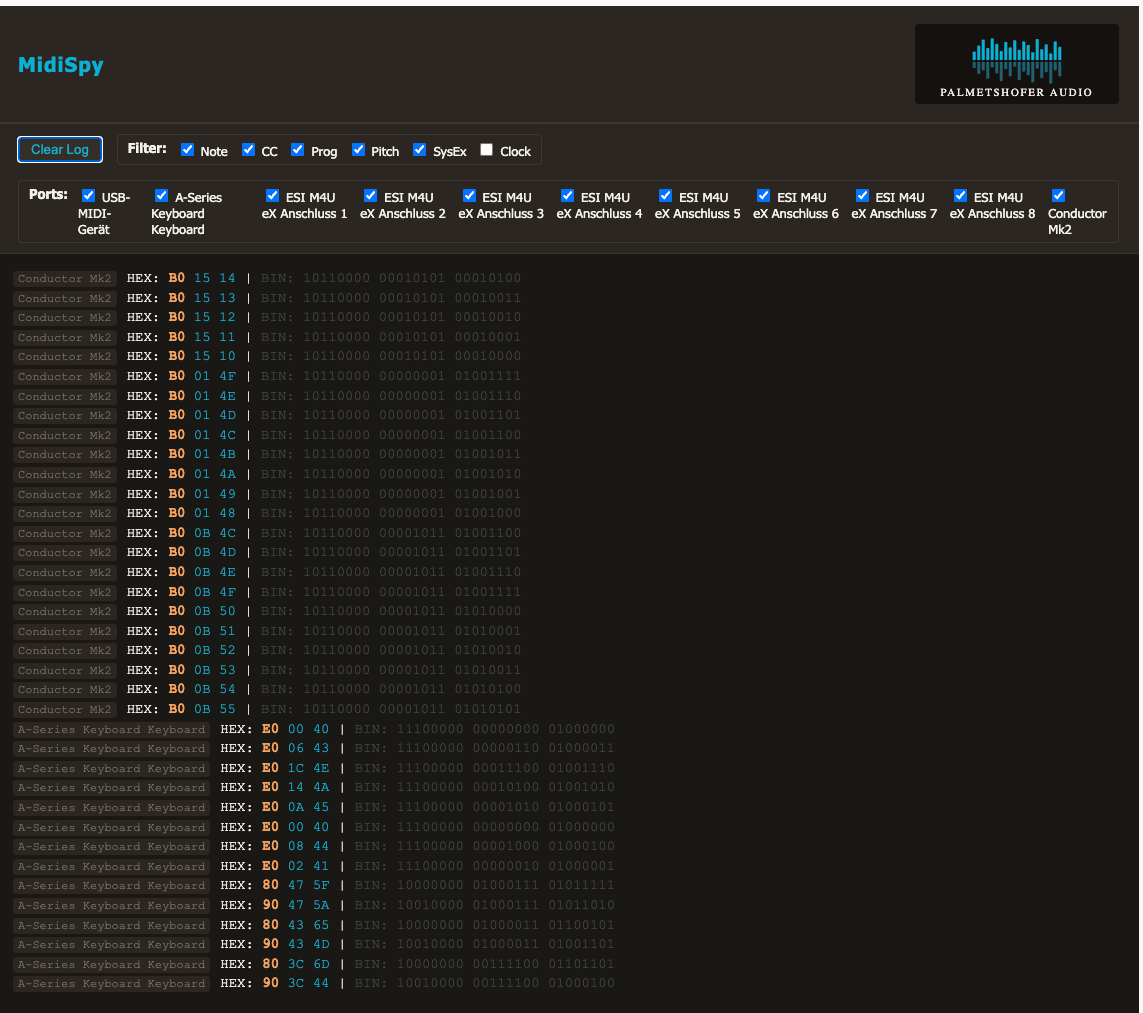This screenshot has width=1143, height=1013.
Task: Select the log row HEX B0 15 14
Action: tap(268, 278)
